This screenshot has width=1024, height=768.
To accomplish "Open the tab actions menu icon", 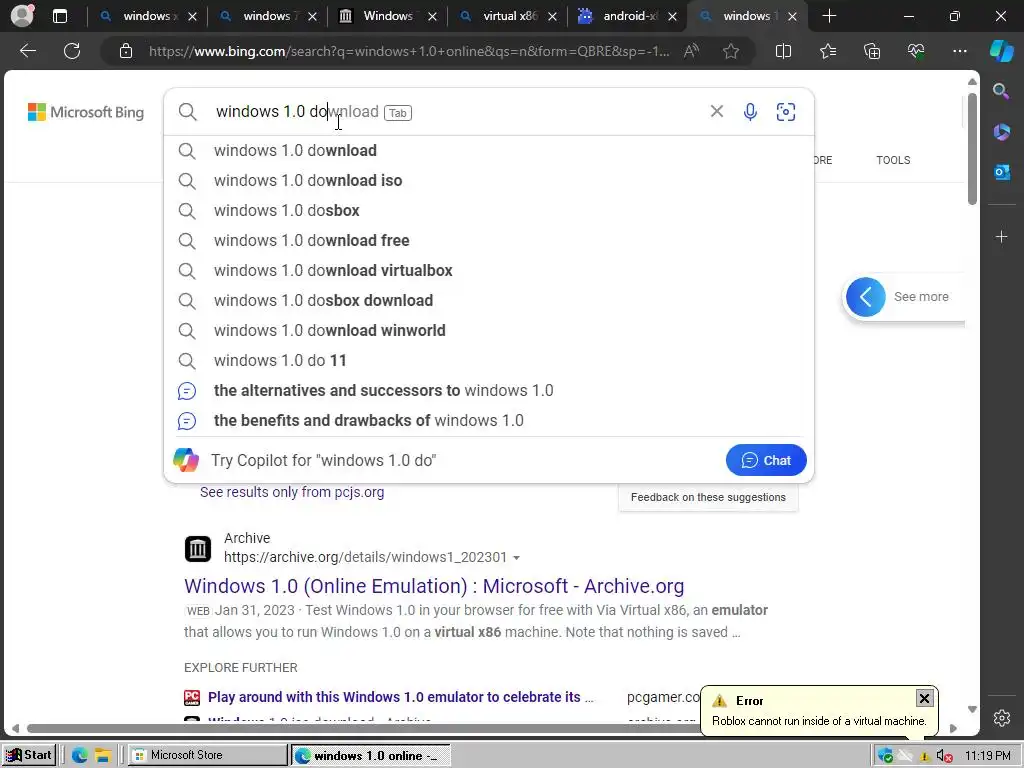I will point(59,16).
